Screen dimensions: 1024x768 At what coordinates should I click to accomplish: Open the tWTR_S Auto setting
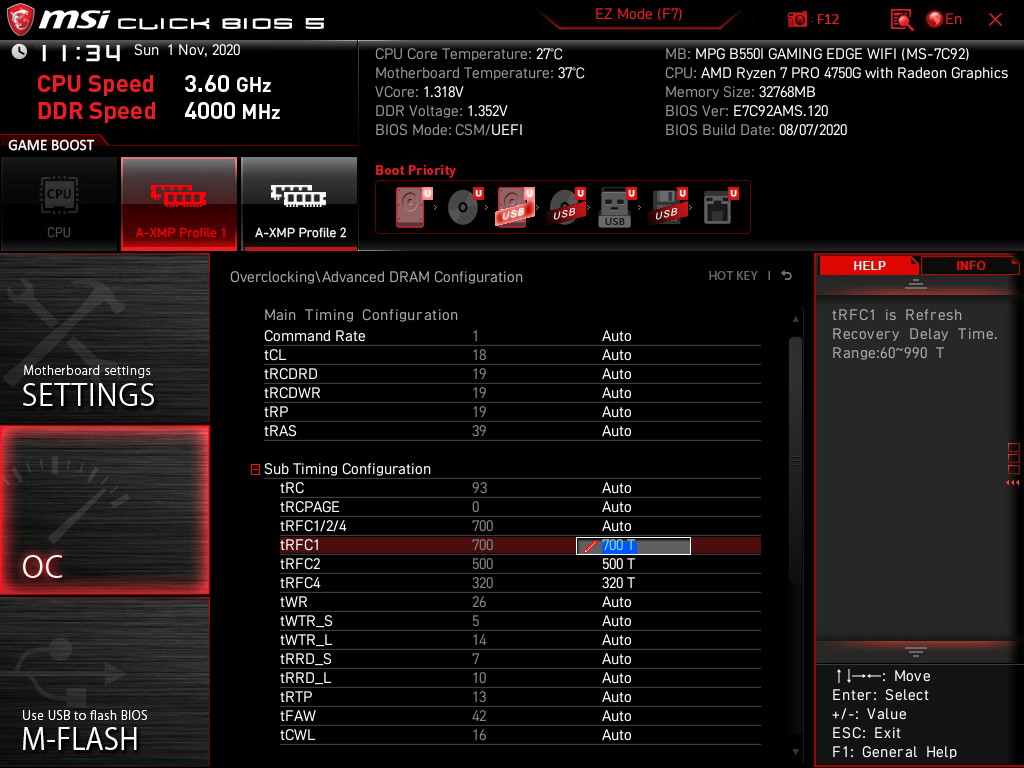(616, 620)
